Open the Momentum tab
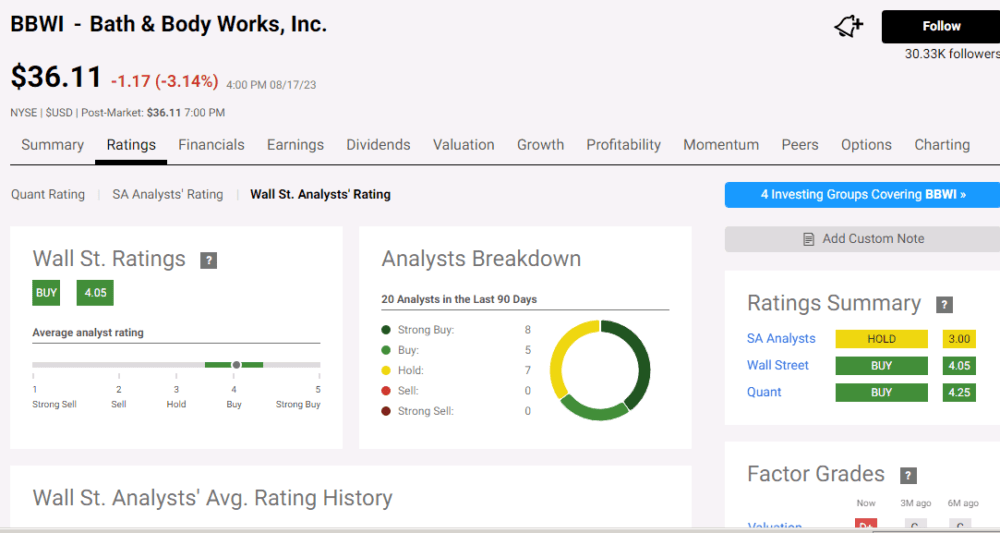Screen dimensions: 1000x533 pos(721,145)
